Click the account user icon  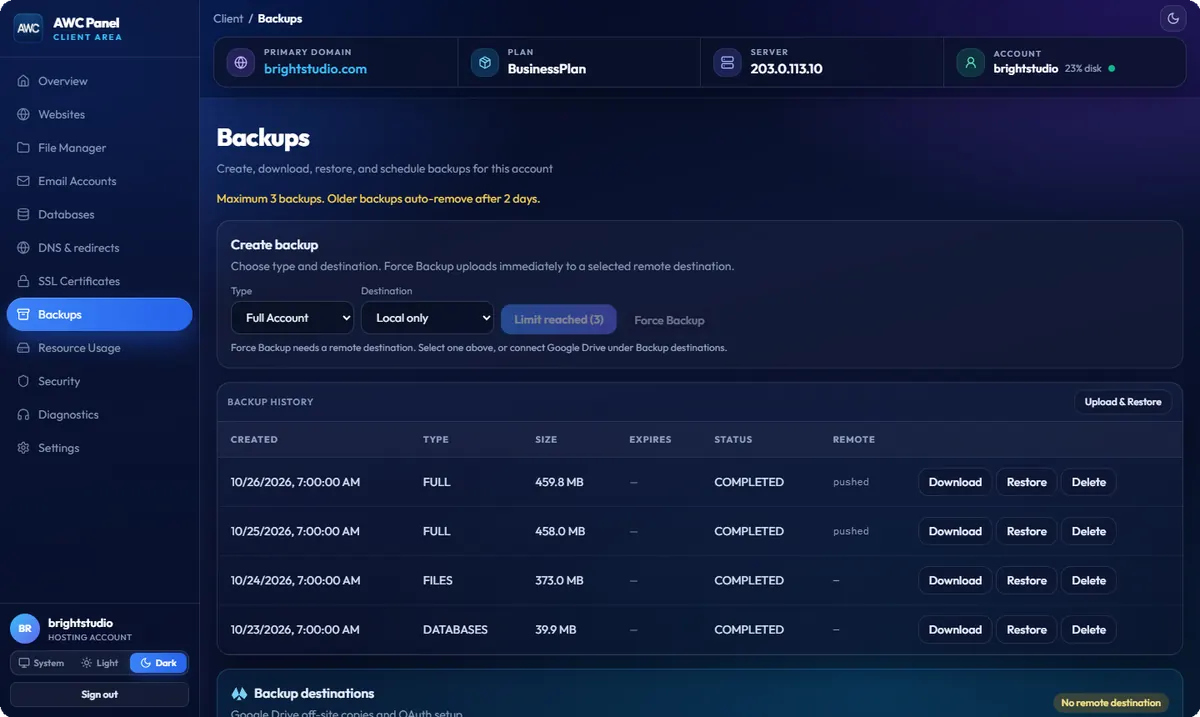click(970, 62)
